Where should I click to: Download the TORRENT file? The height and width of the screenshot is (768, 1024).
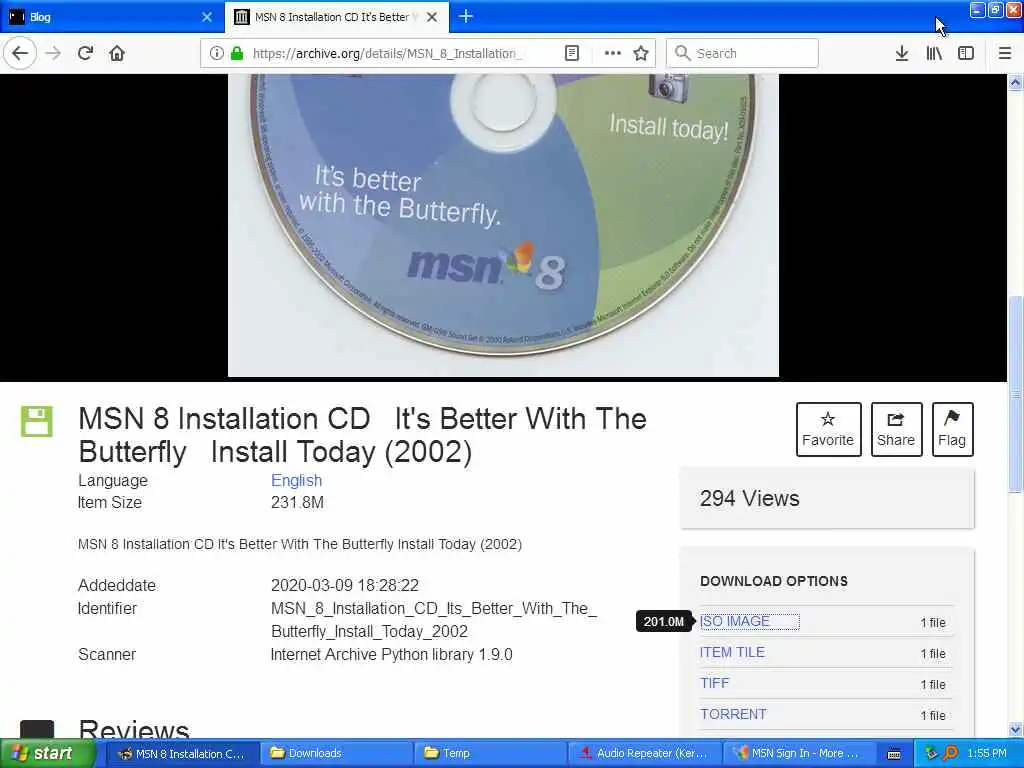(733, 714)
